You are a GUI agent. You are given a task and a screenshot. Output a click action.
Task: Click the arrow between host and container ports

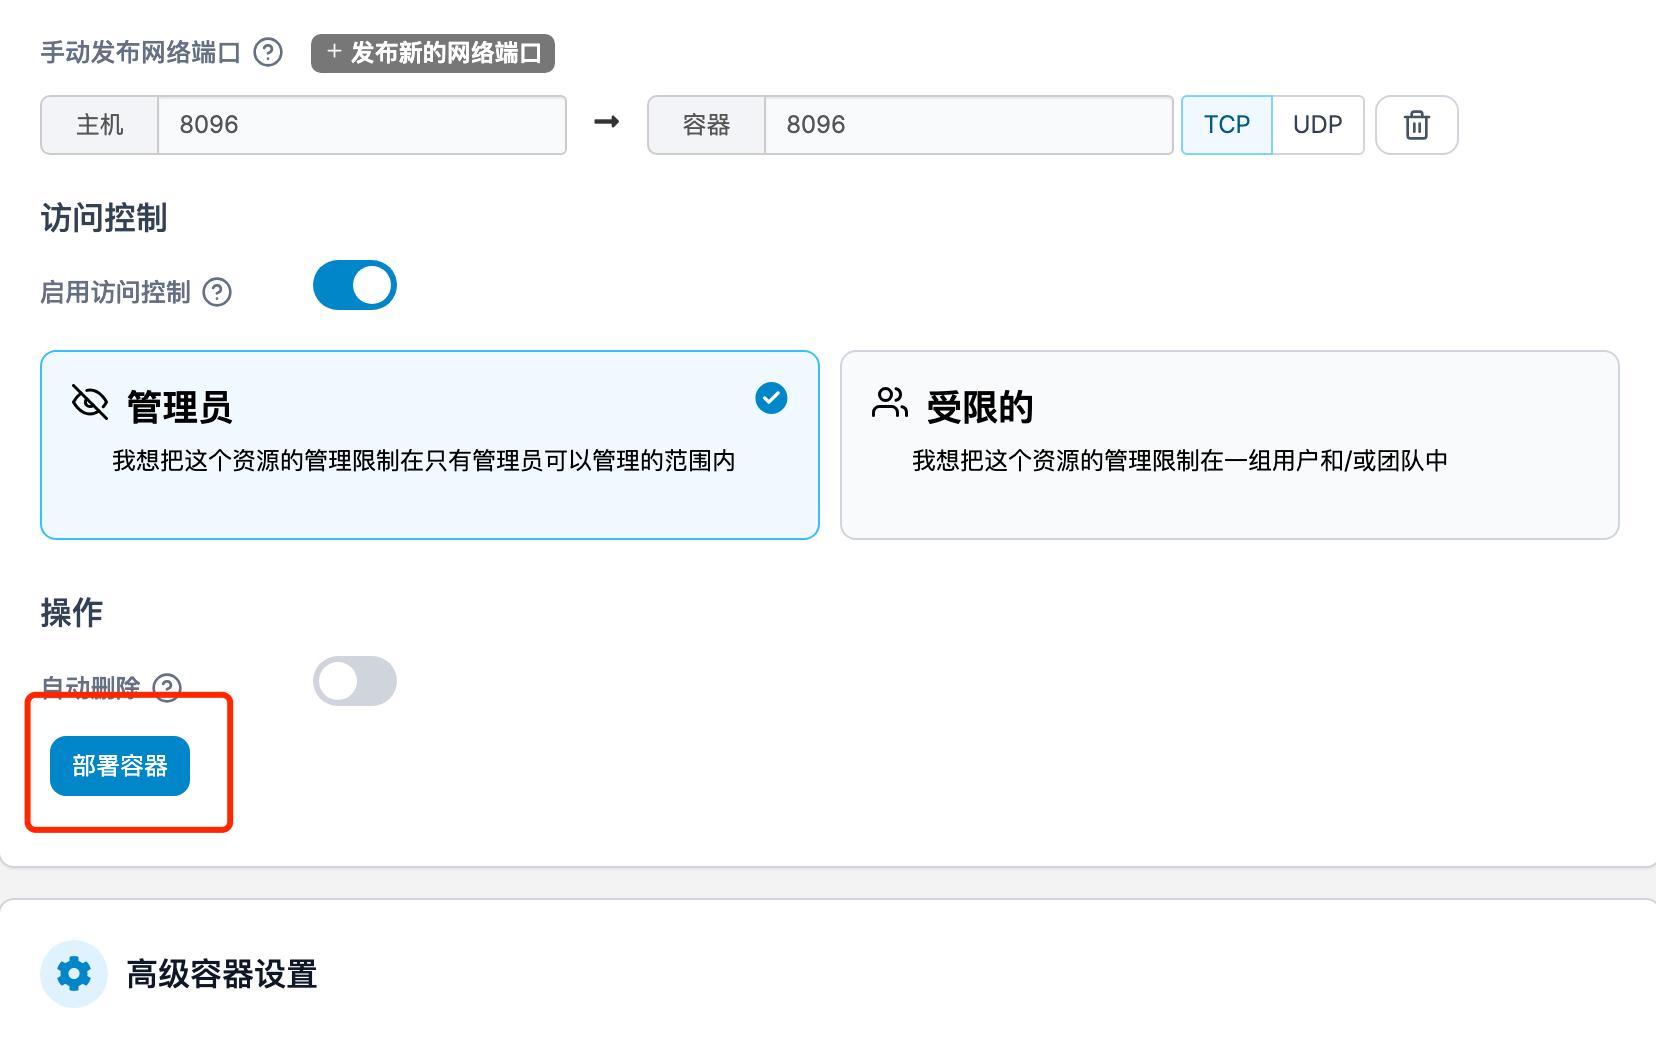607,124
